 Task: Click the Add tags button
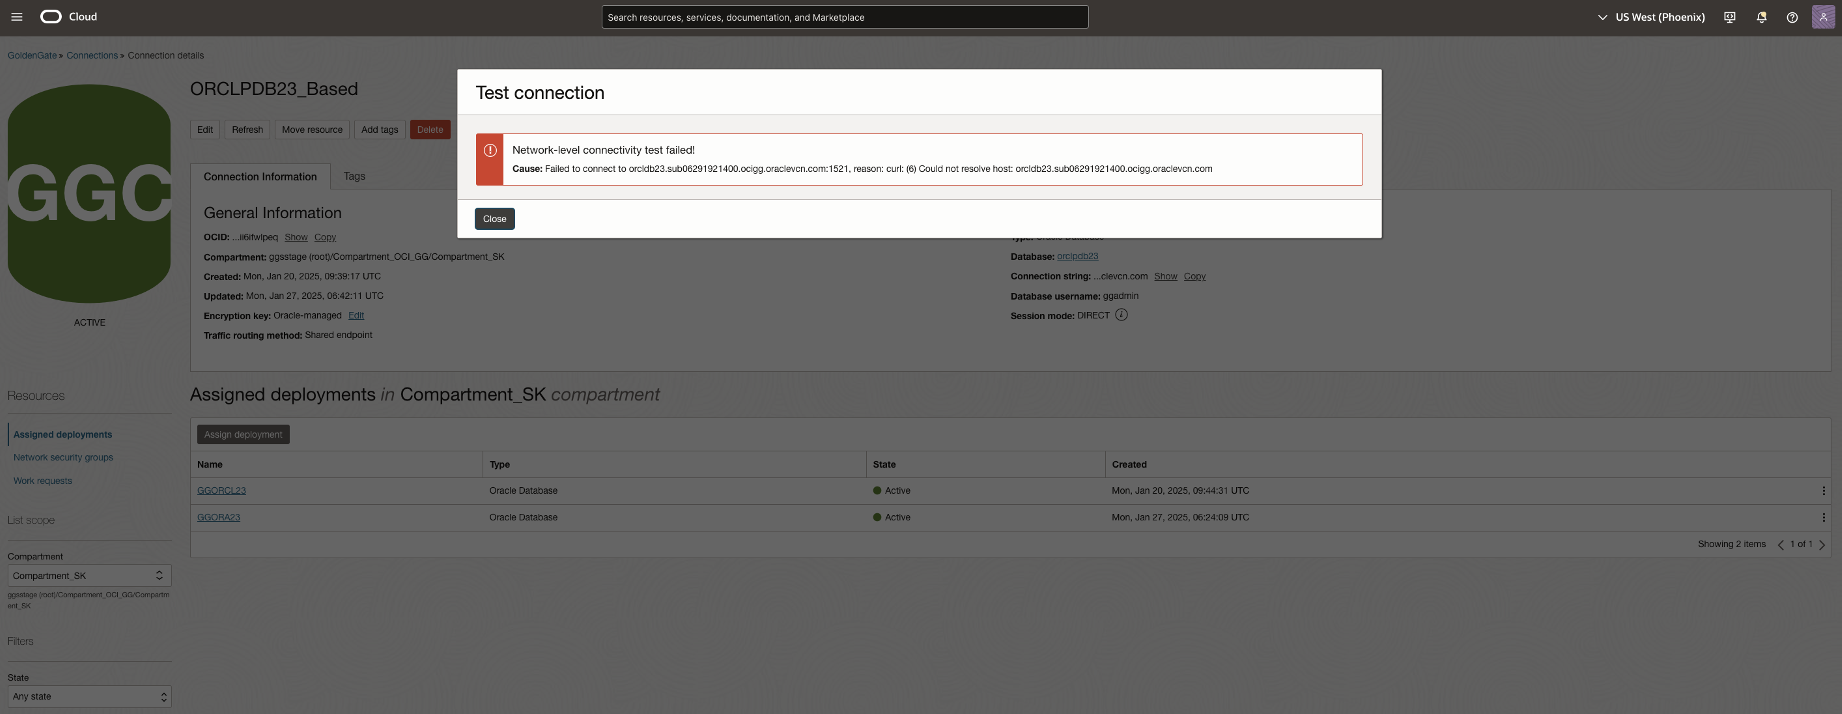point(379,130)
